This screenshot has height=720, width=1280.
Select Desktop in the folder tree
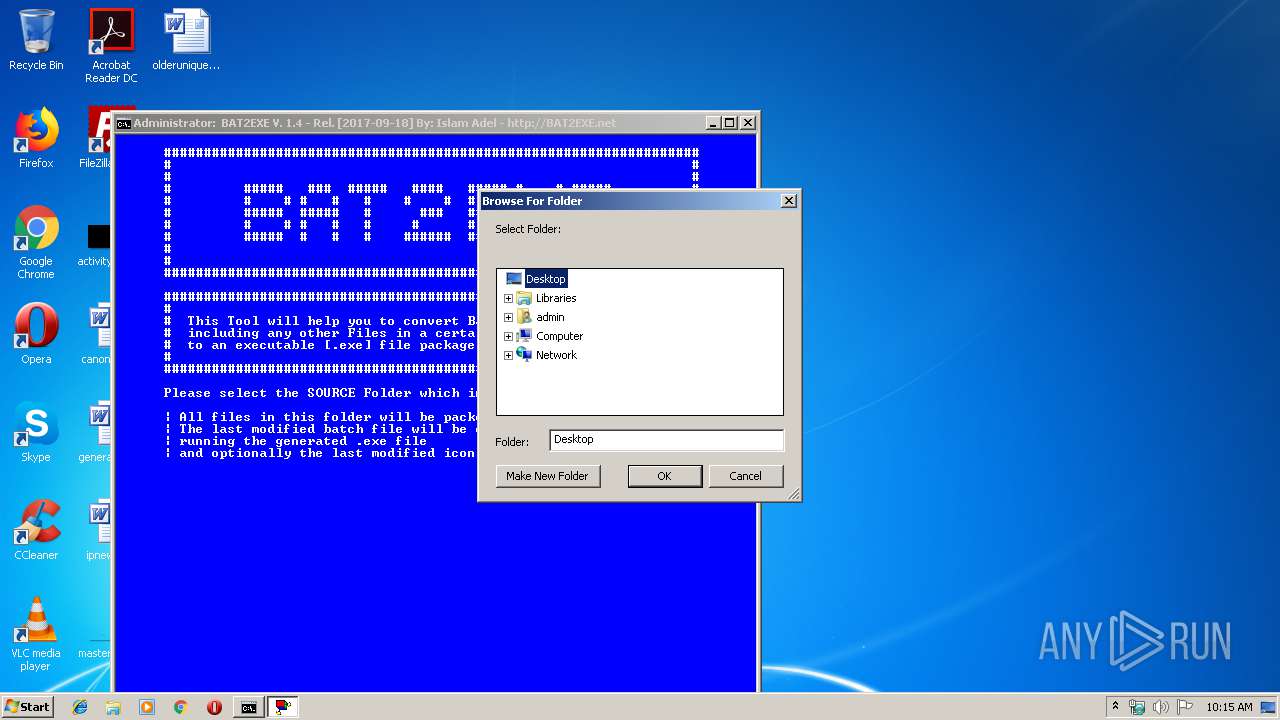point(546,279)
